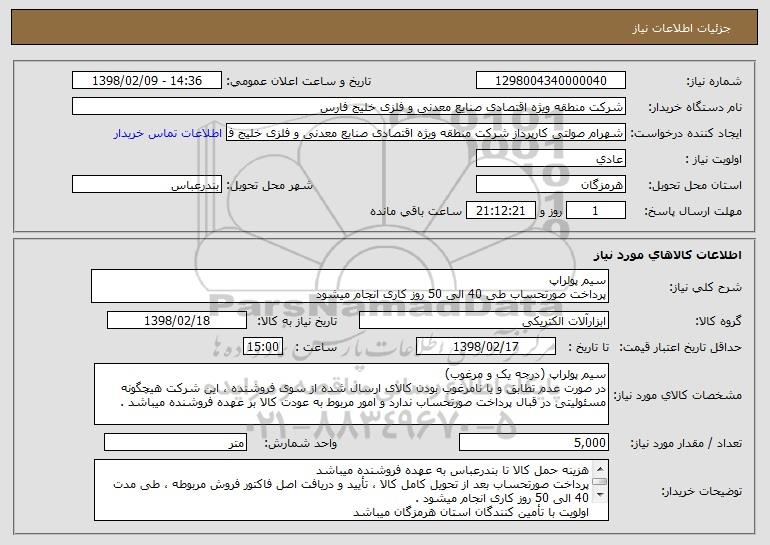Click the label شرح کلی نیاز
Viewport: 770px width, 545px height.
coord(706,287)
